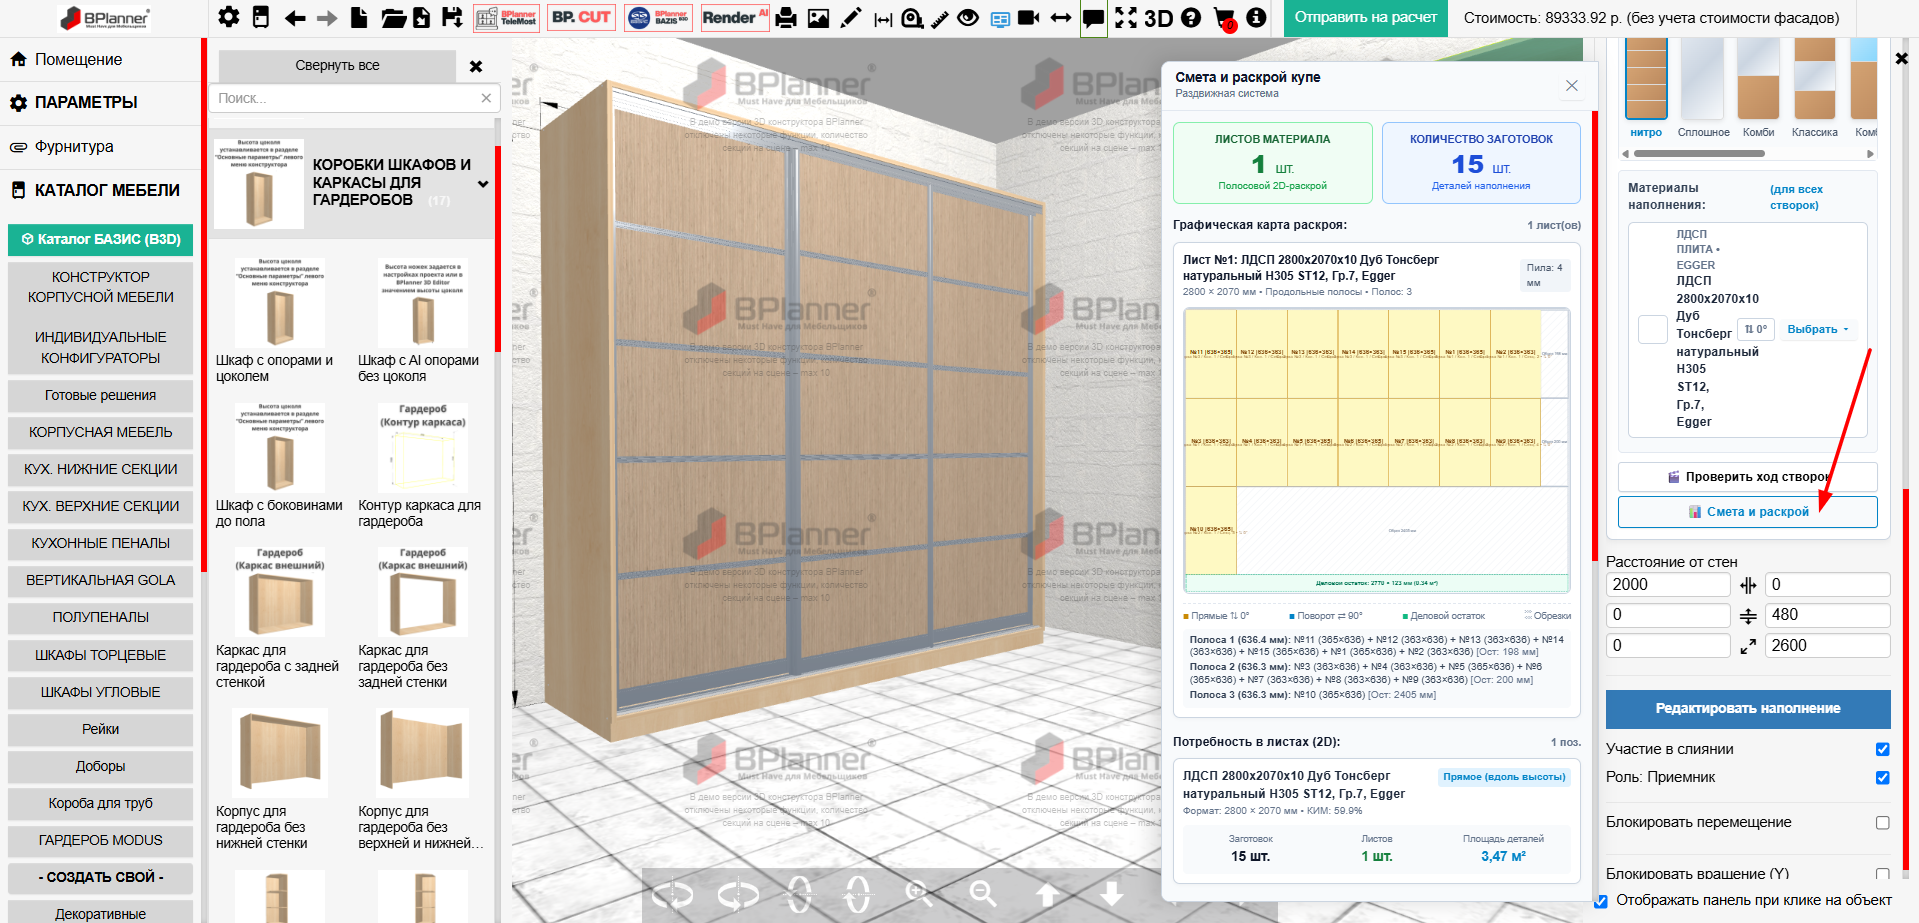Toggle fullscreen with the expand arrows icon
The image size is (1919, 923).
(x=1126, y=18)
